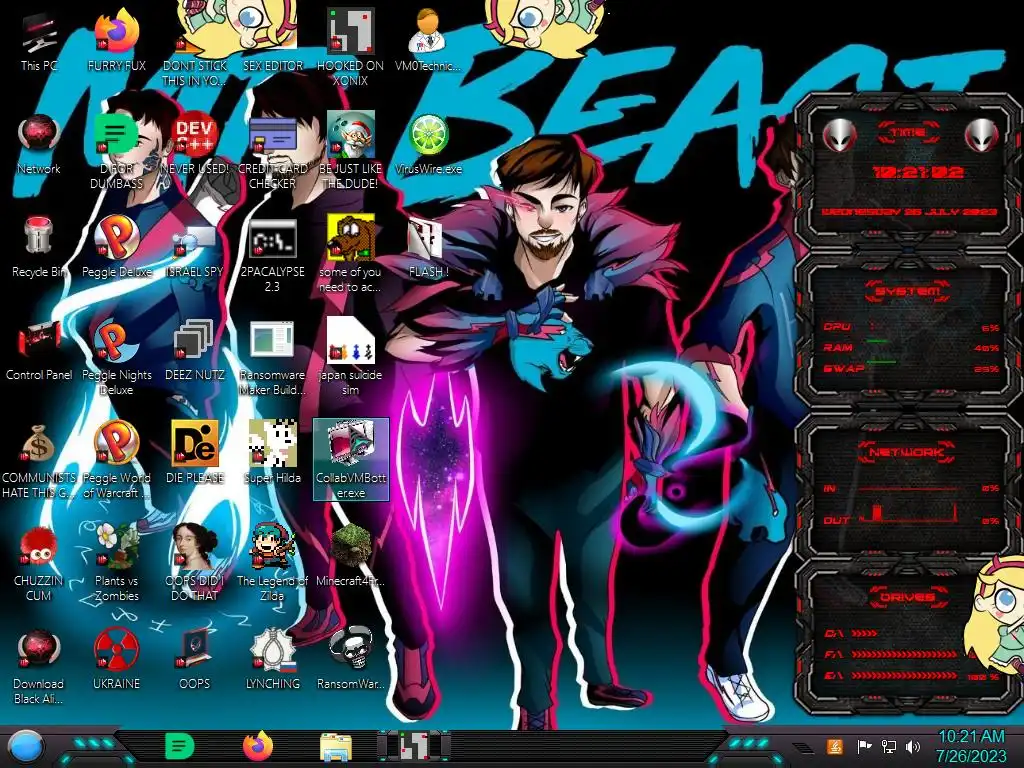This screenshot has width=1024, height=768.
Task: Open the OOPS laptop shortcut
Action: 195,660
